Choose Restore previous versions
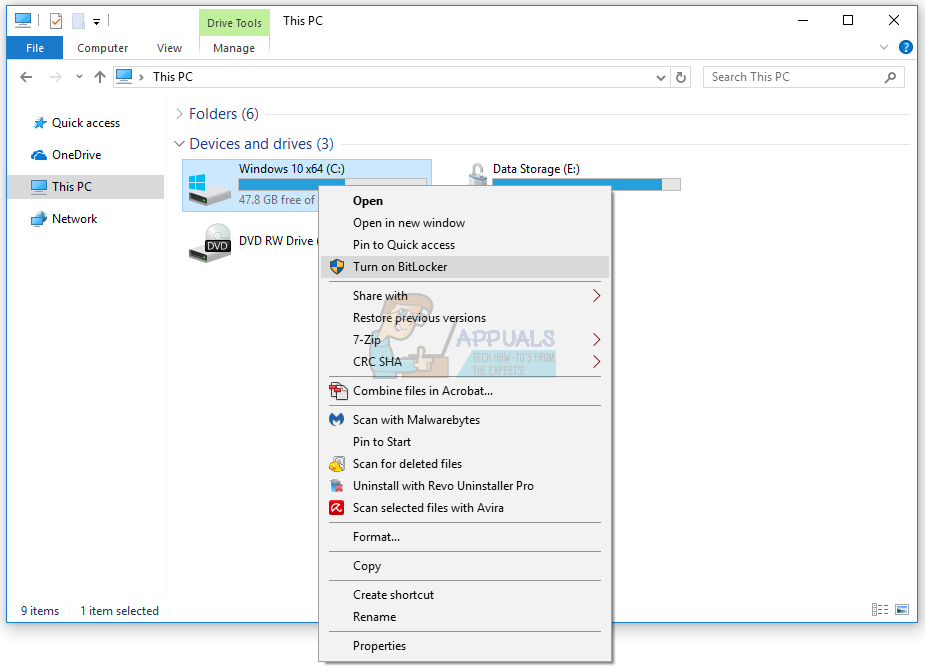 pyautogui.click(x=465, y=318)
